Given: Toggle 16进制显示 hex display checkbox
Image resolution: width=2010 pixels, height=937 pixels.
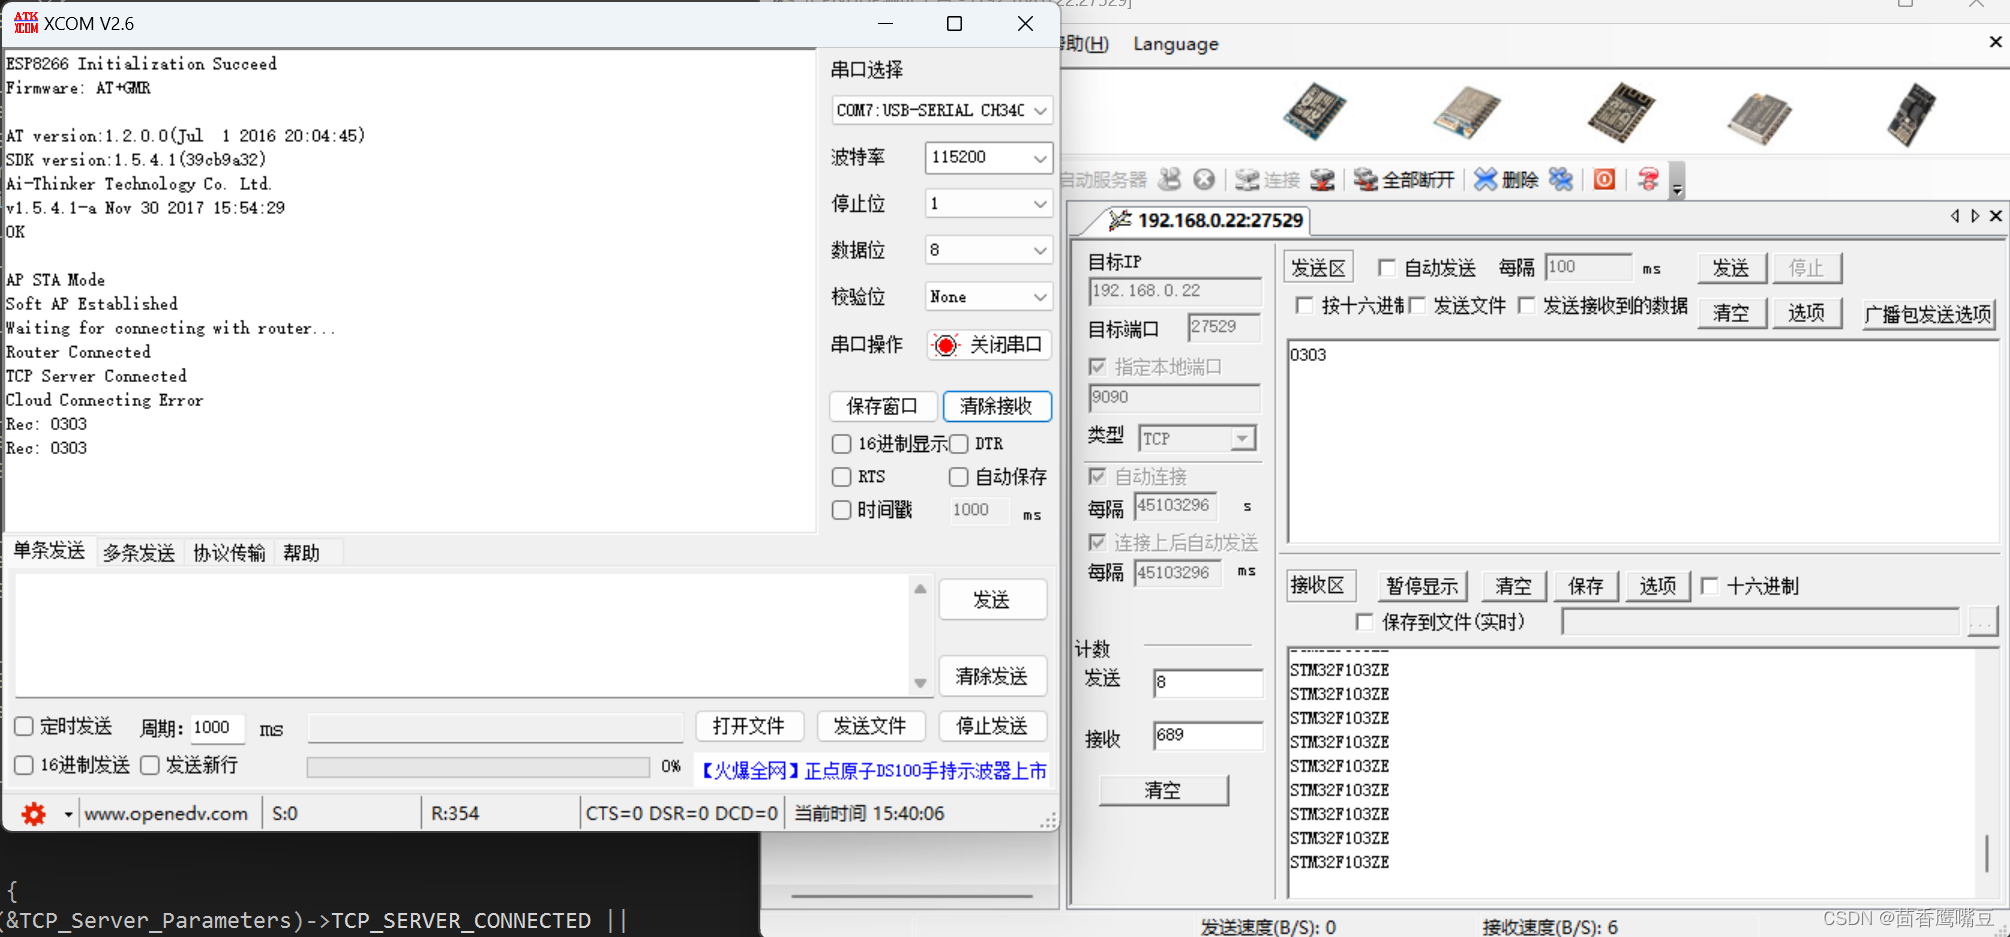Looking at the screenshot, I should point(842,444).
